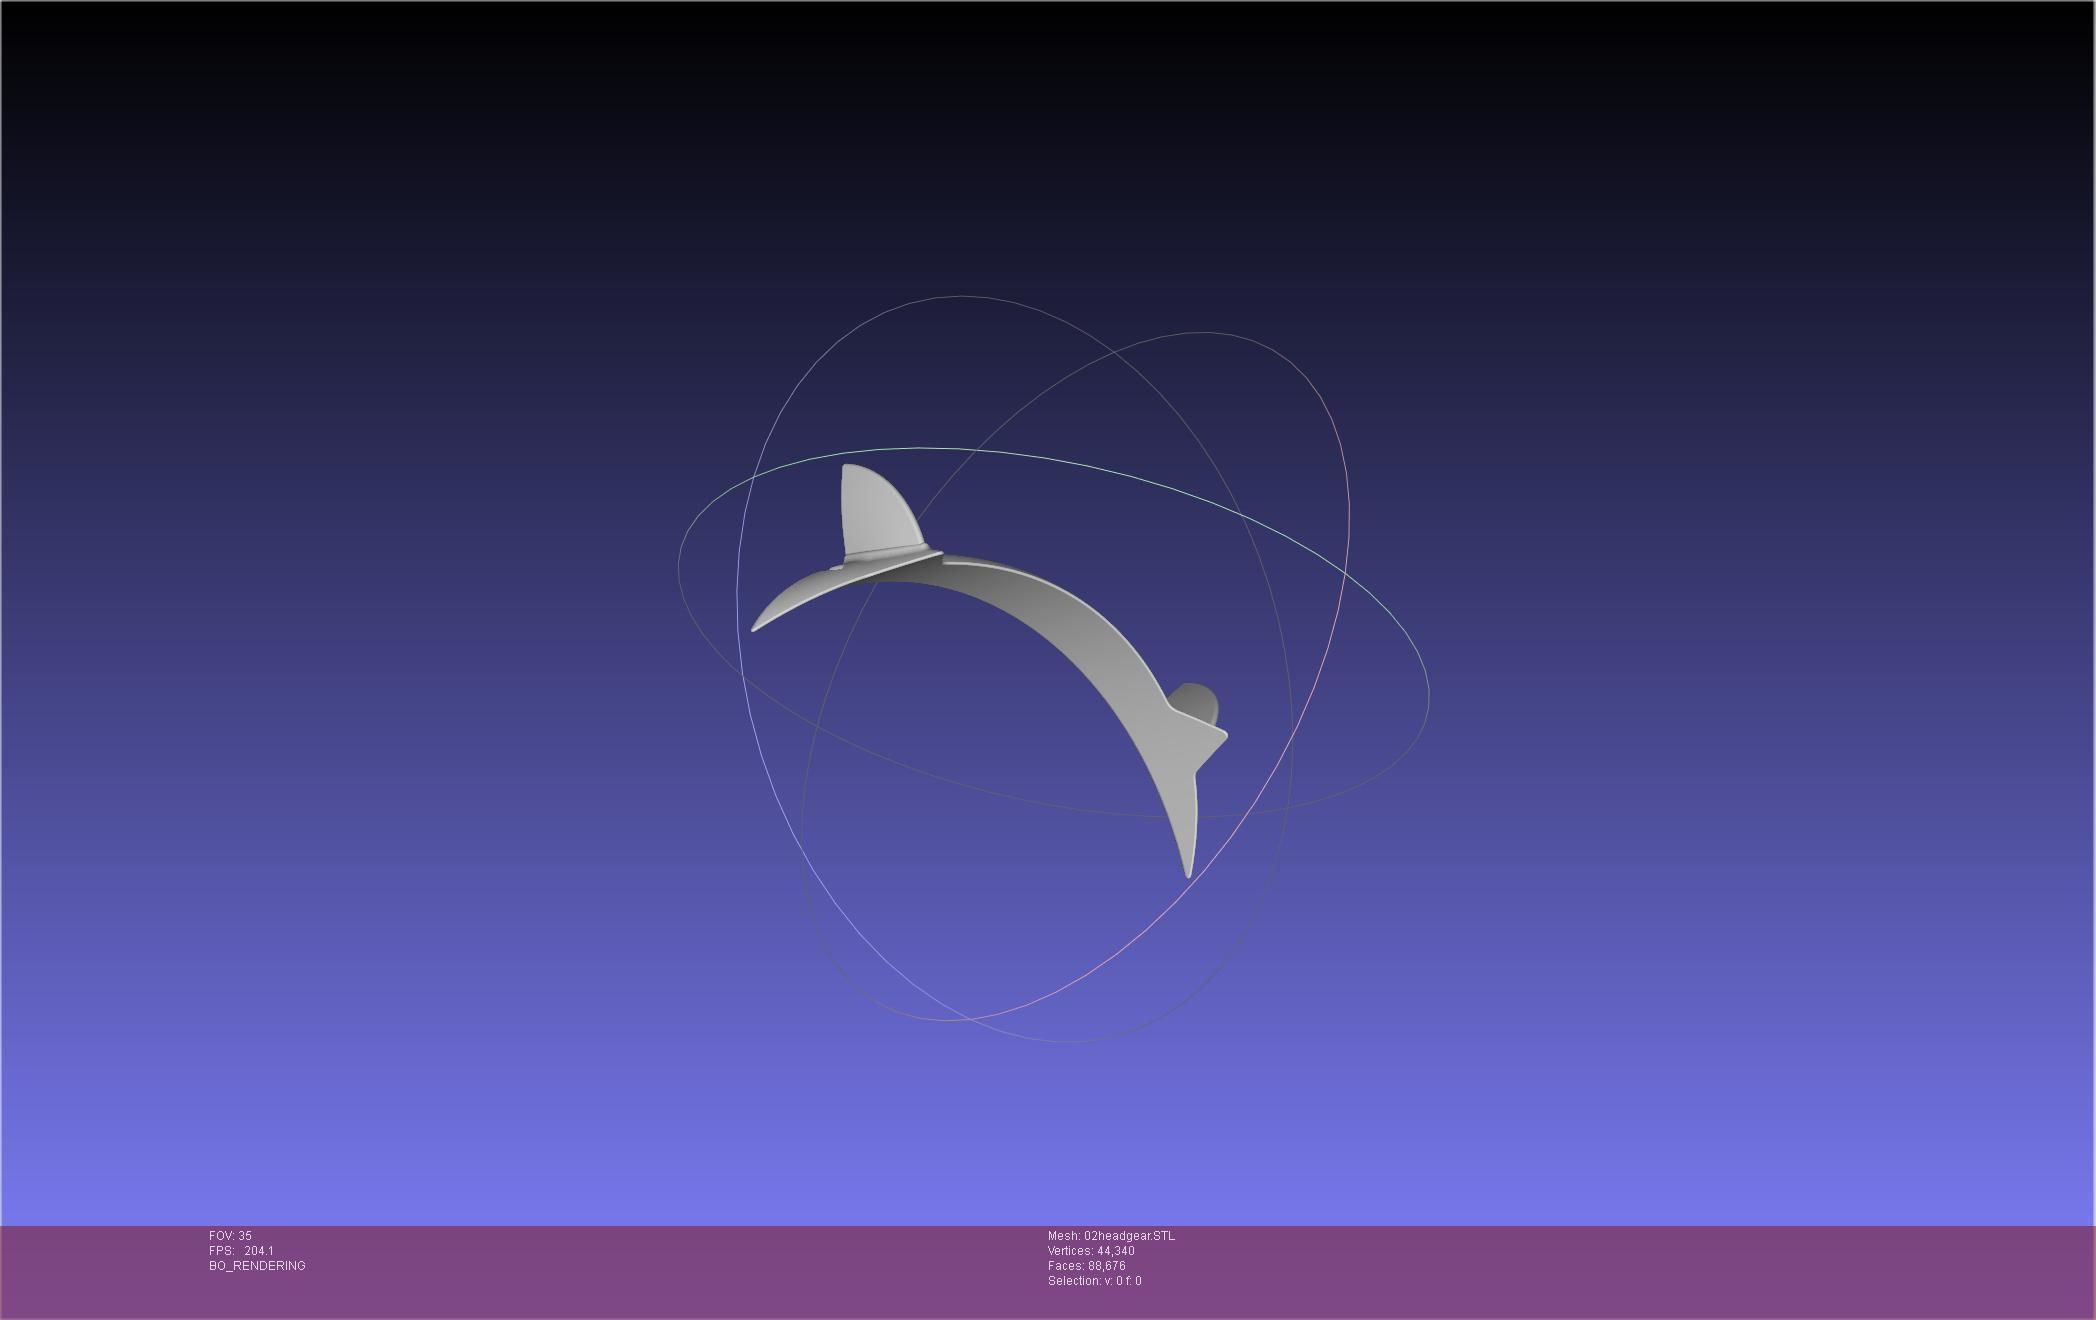Screen dimensions: 2096x1320
Task: Click the Vertices: 44,340 info line
Action: (x=1090, y=1251)
